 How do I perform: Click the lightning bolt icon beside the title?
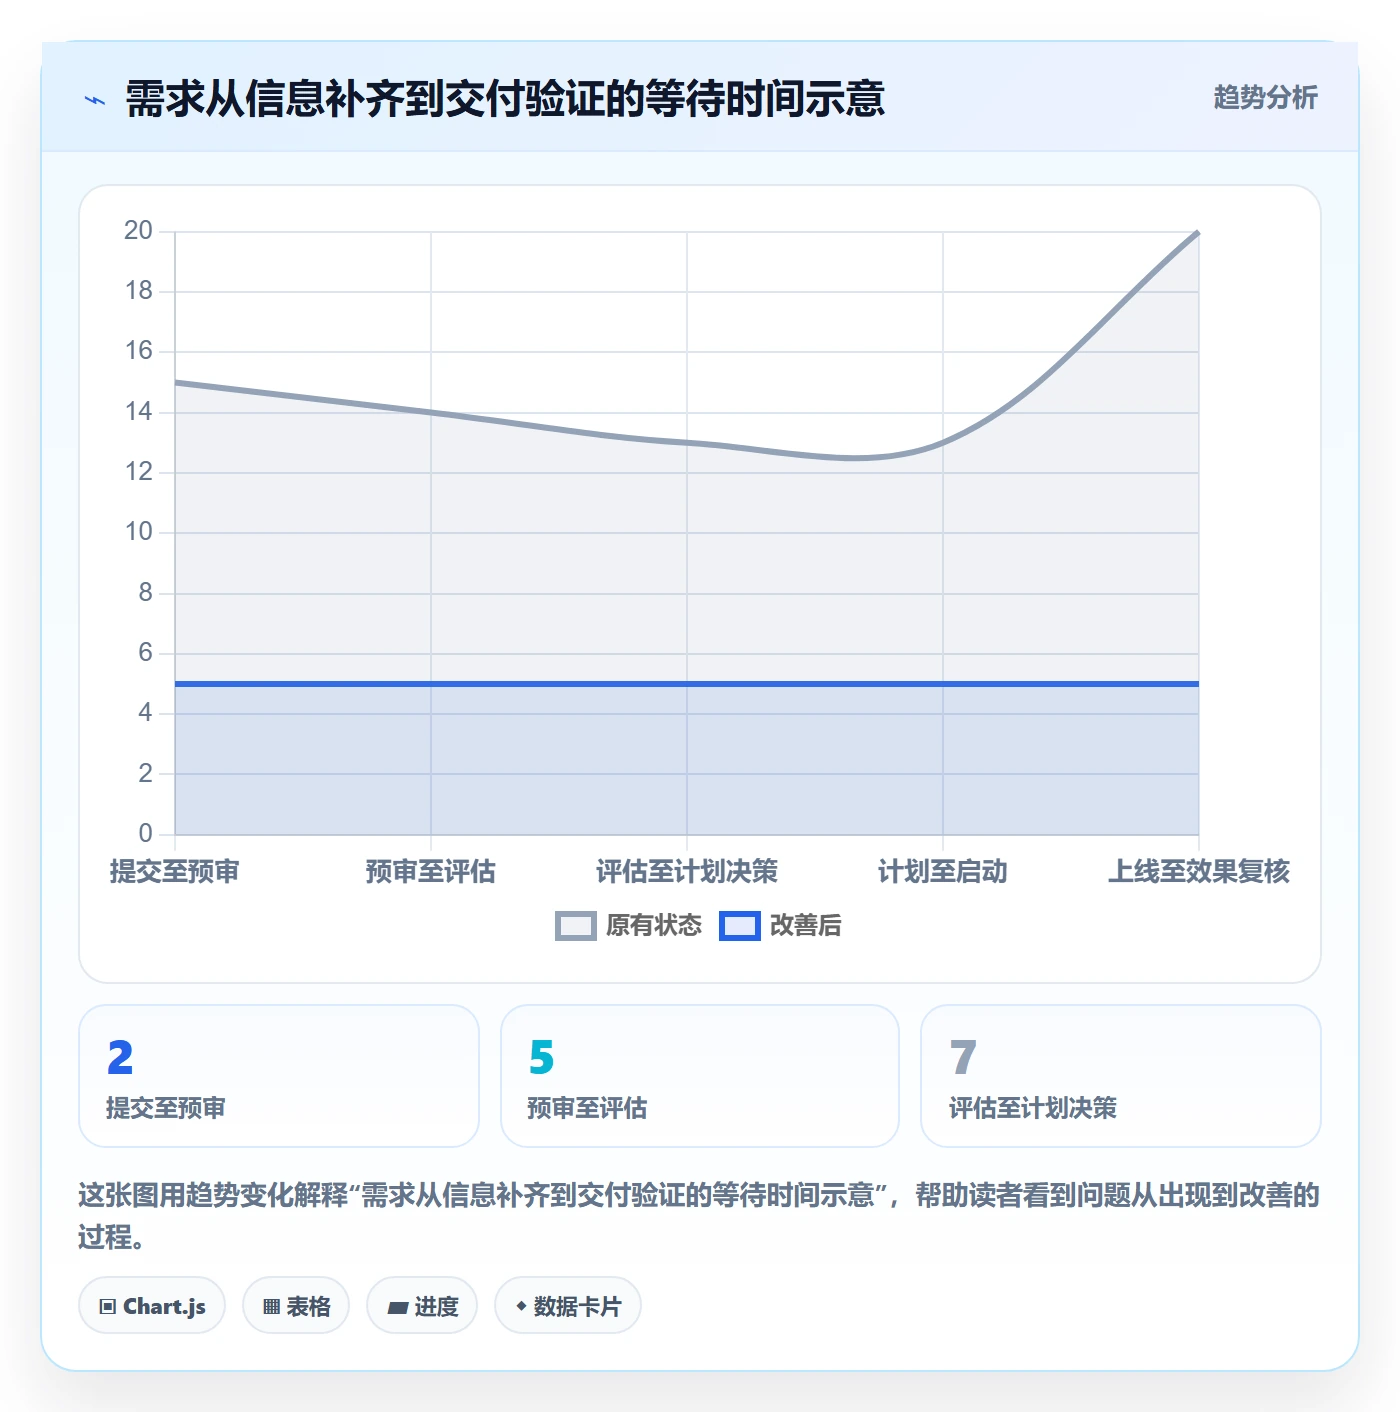(95, 99)
